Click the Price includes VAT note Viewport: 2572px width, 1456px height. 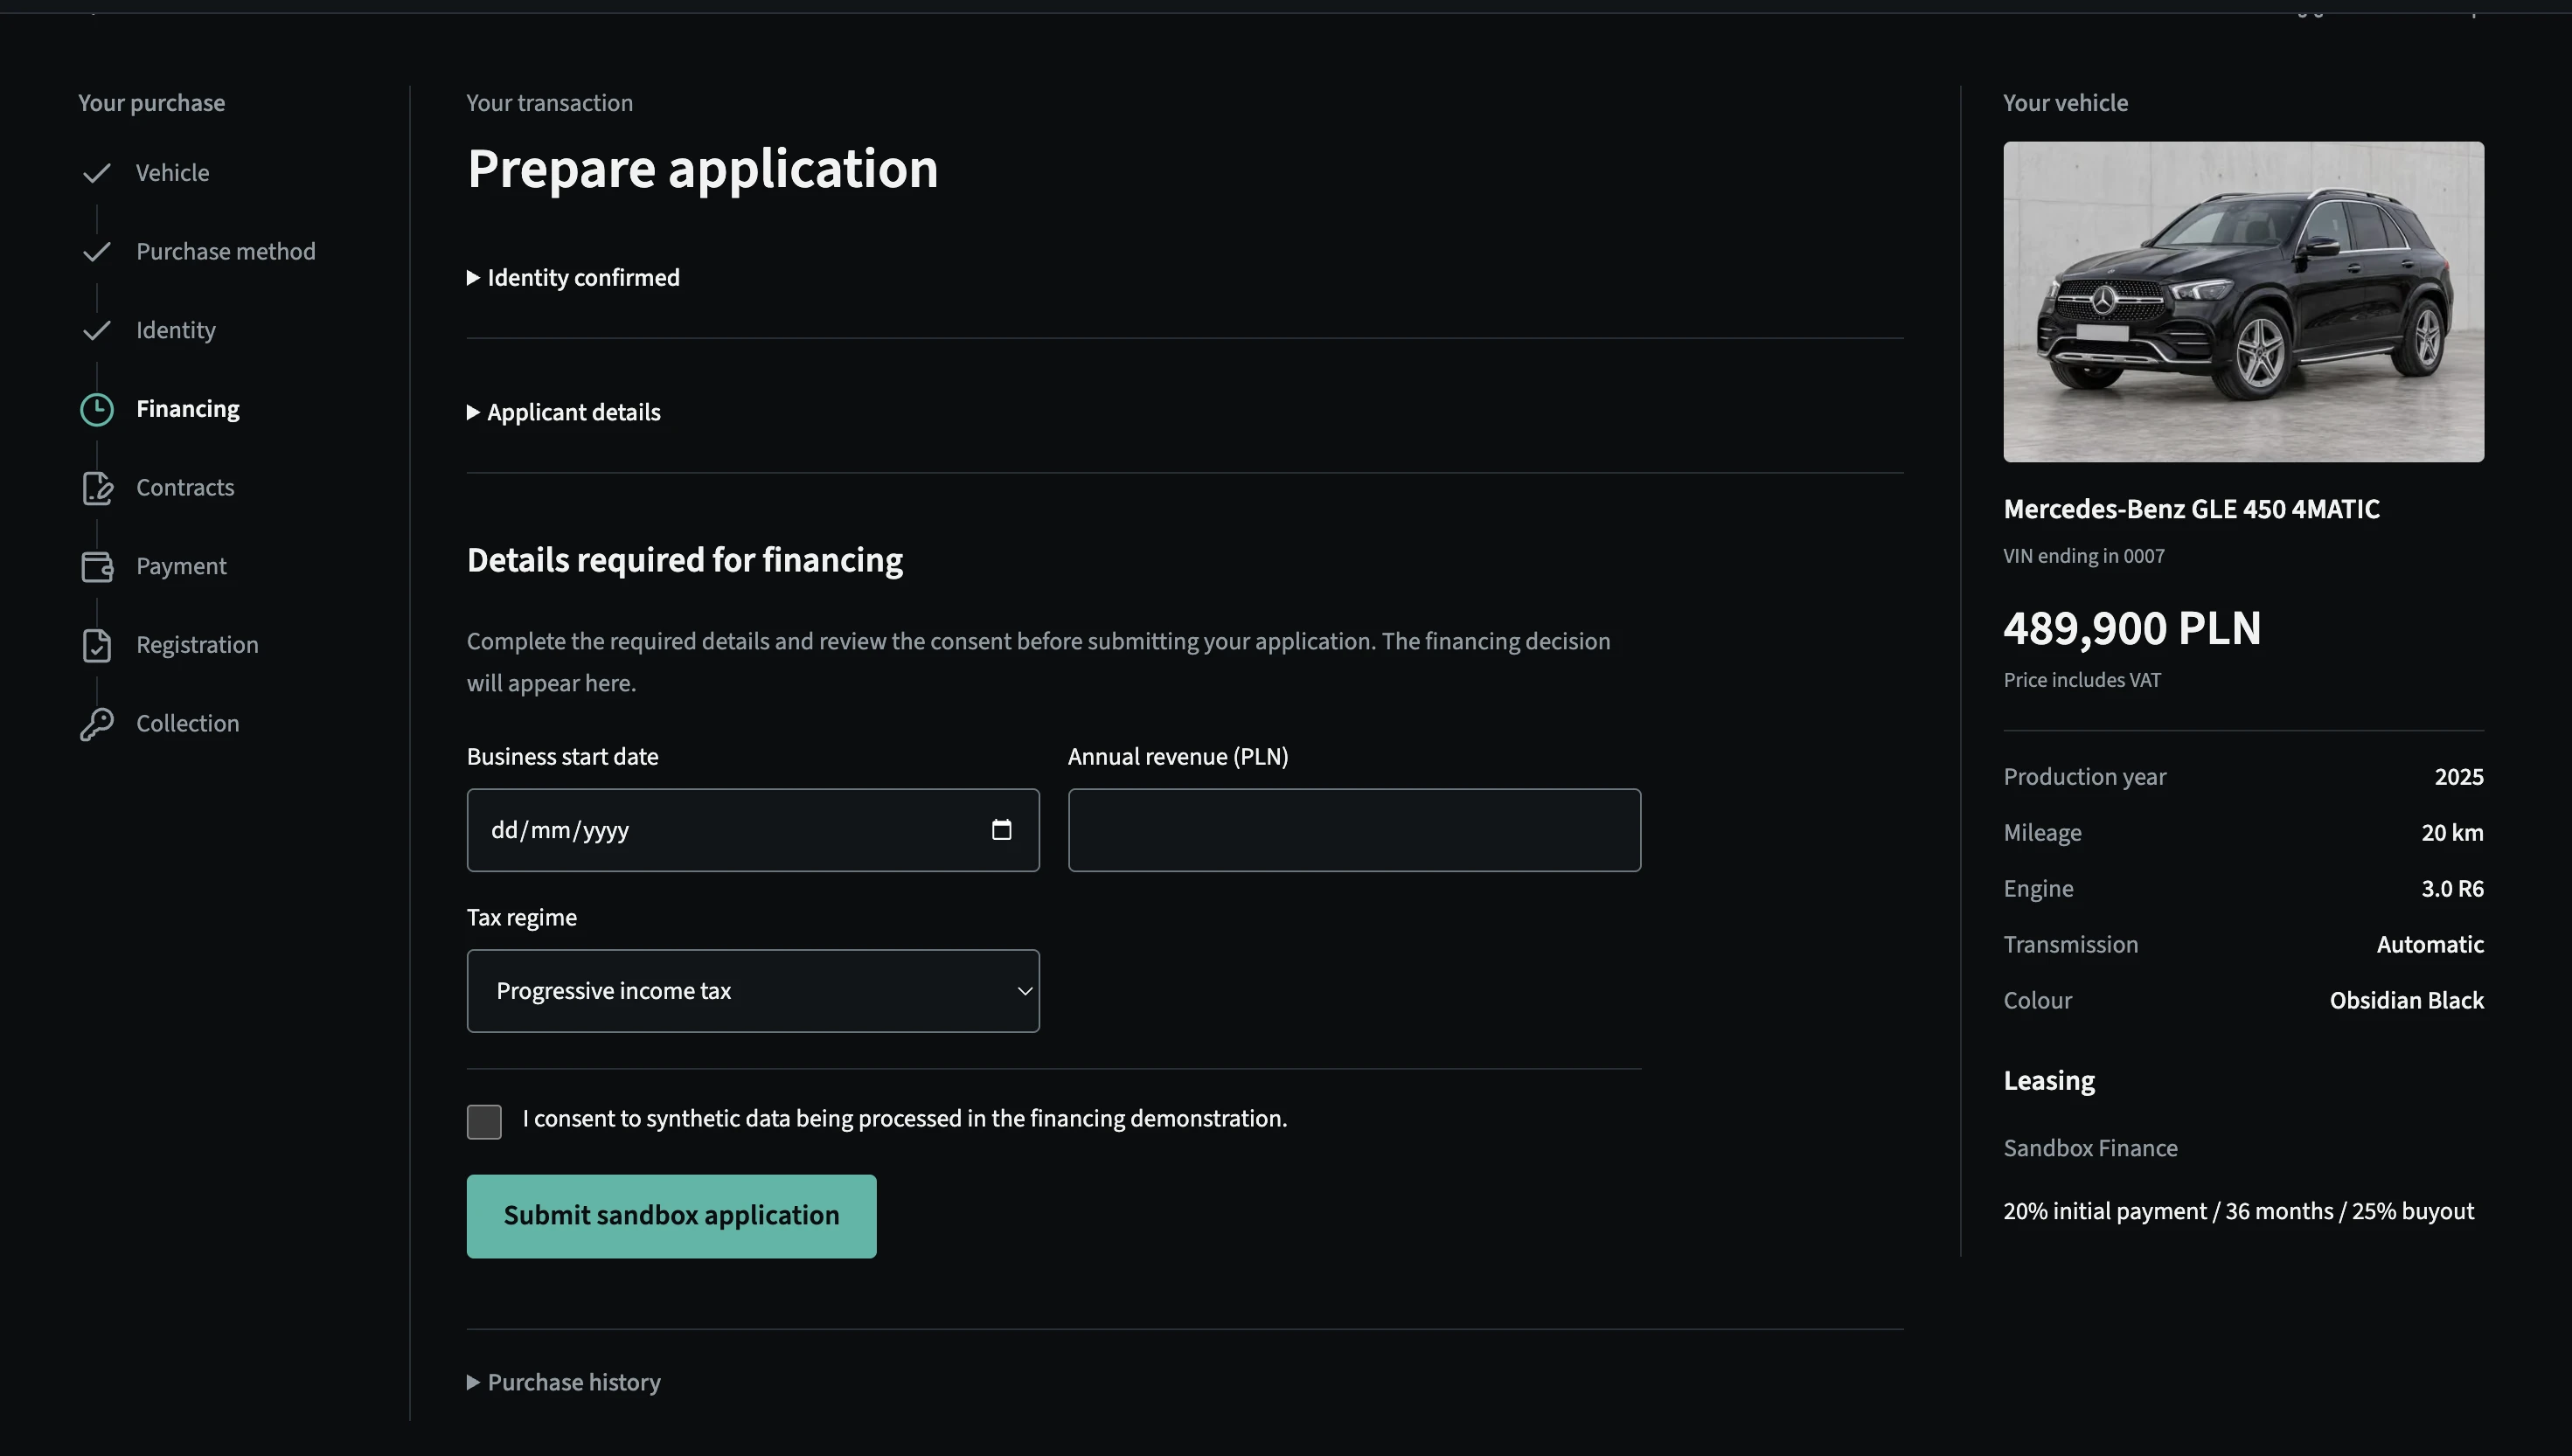pos(2082,681)
